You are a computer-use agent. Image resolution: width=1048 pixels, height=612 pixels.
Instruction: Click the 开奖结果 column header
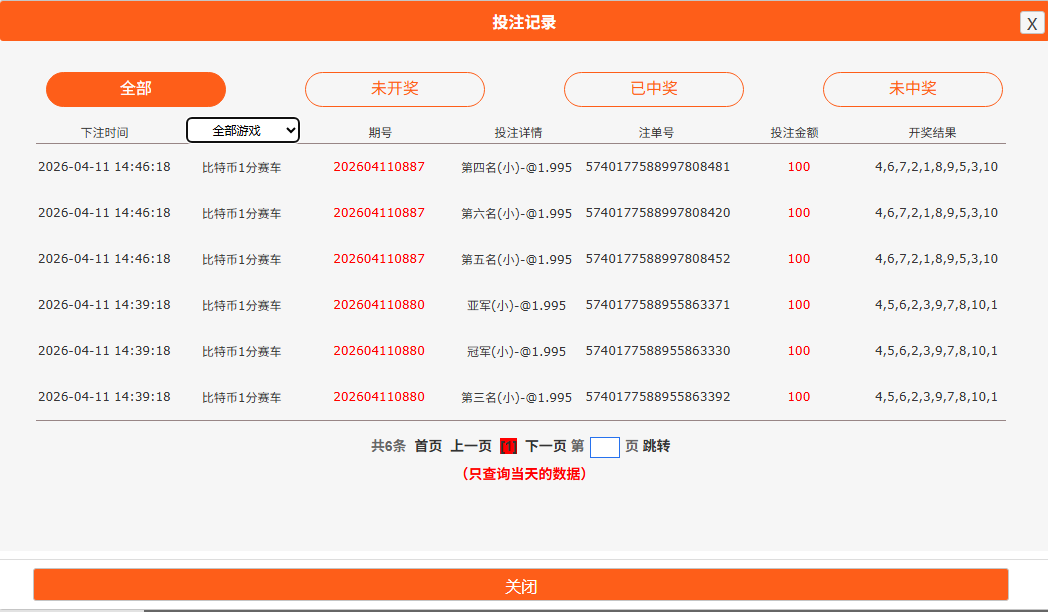point(932,132)
